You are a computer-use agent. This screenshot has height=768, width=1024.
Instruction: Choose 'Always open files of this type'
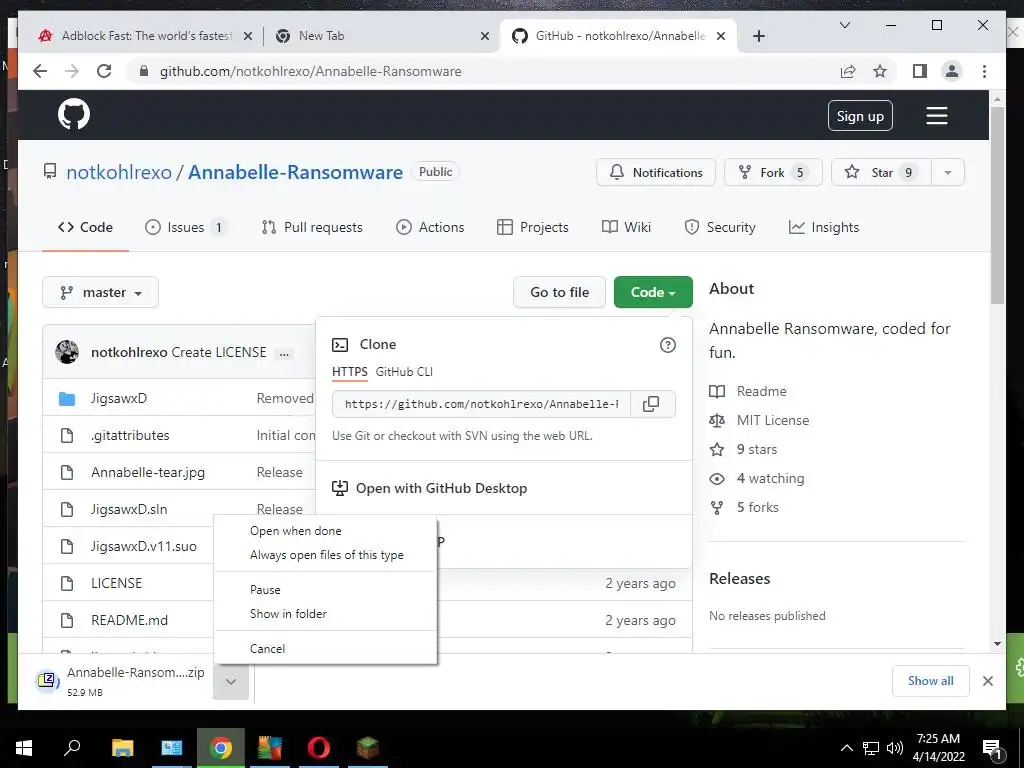[325, 555]
